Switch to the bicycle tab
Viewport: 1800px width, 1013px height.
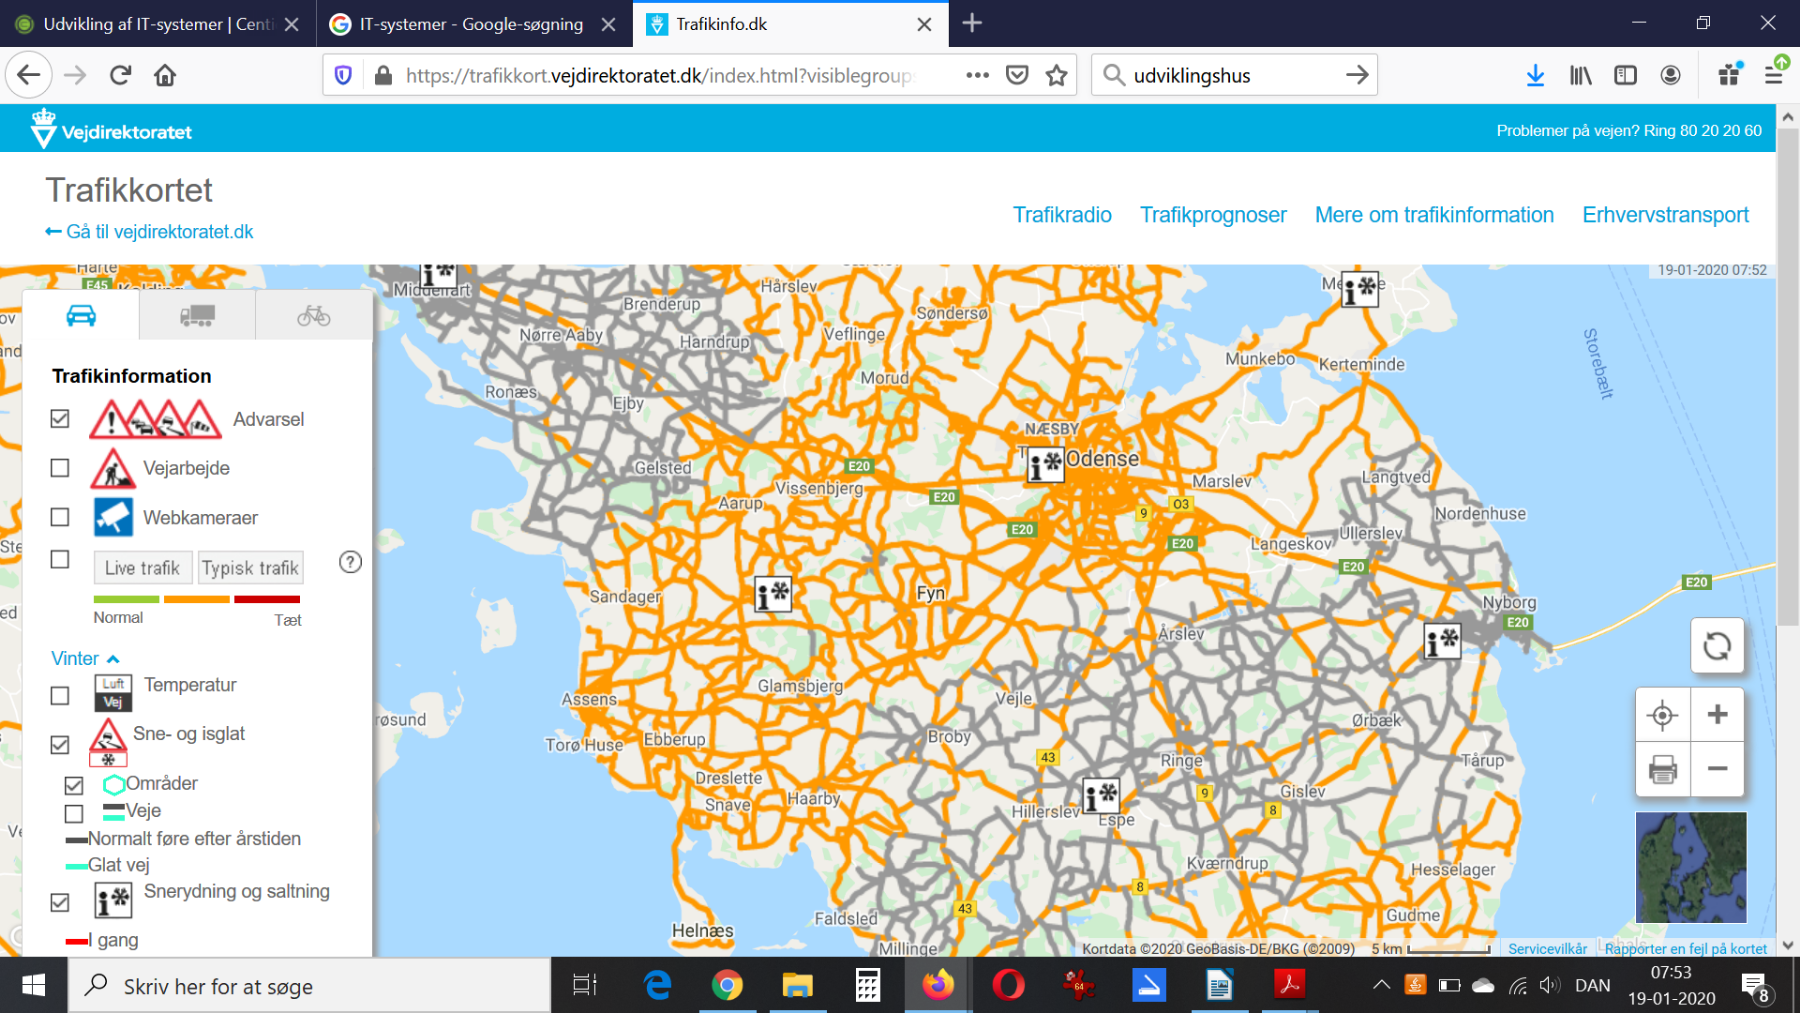coord(314,316)
